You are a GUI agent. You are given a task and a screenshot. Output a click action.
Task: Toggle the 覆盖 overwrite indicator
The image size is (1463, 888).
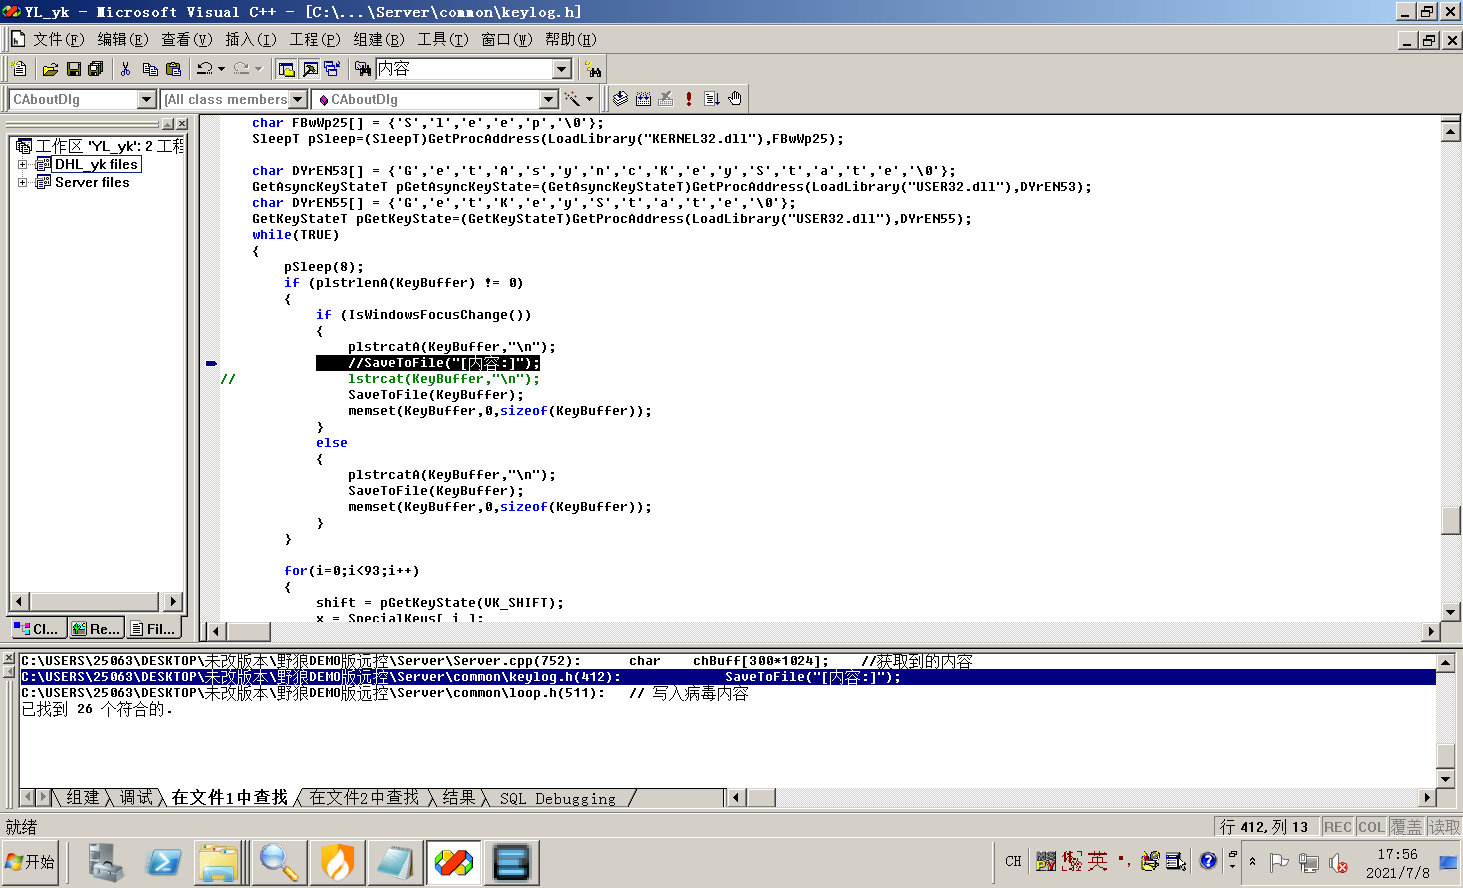click(1406, 827)
